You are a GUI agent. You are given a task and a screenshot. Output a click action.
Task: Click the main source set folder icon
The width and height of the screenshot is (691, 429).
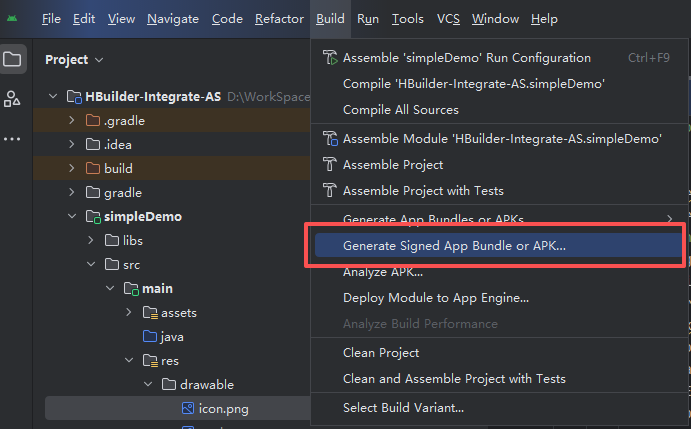[x=131, y=289]
